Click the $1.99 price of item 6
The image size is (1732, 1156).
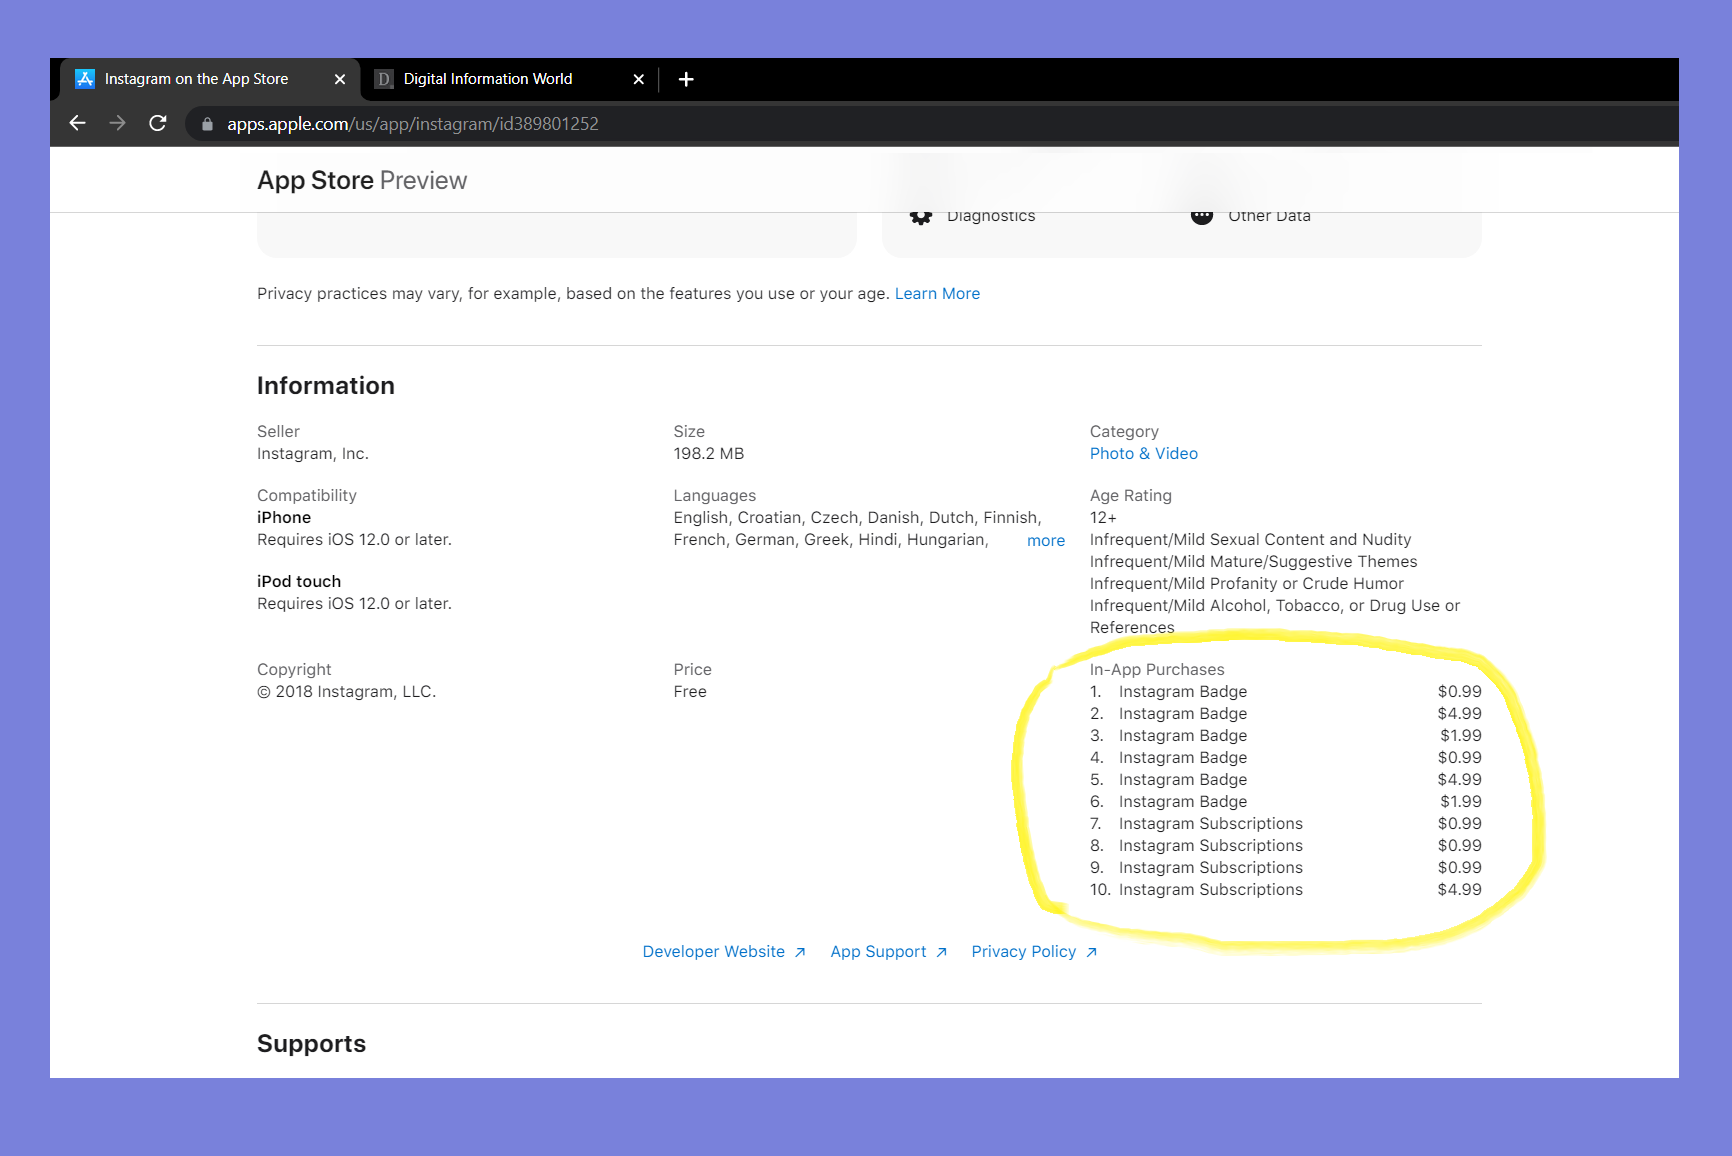1461,802
